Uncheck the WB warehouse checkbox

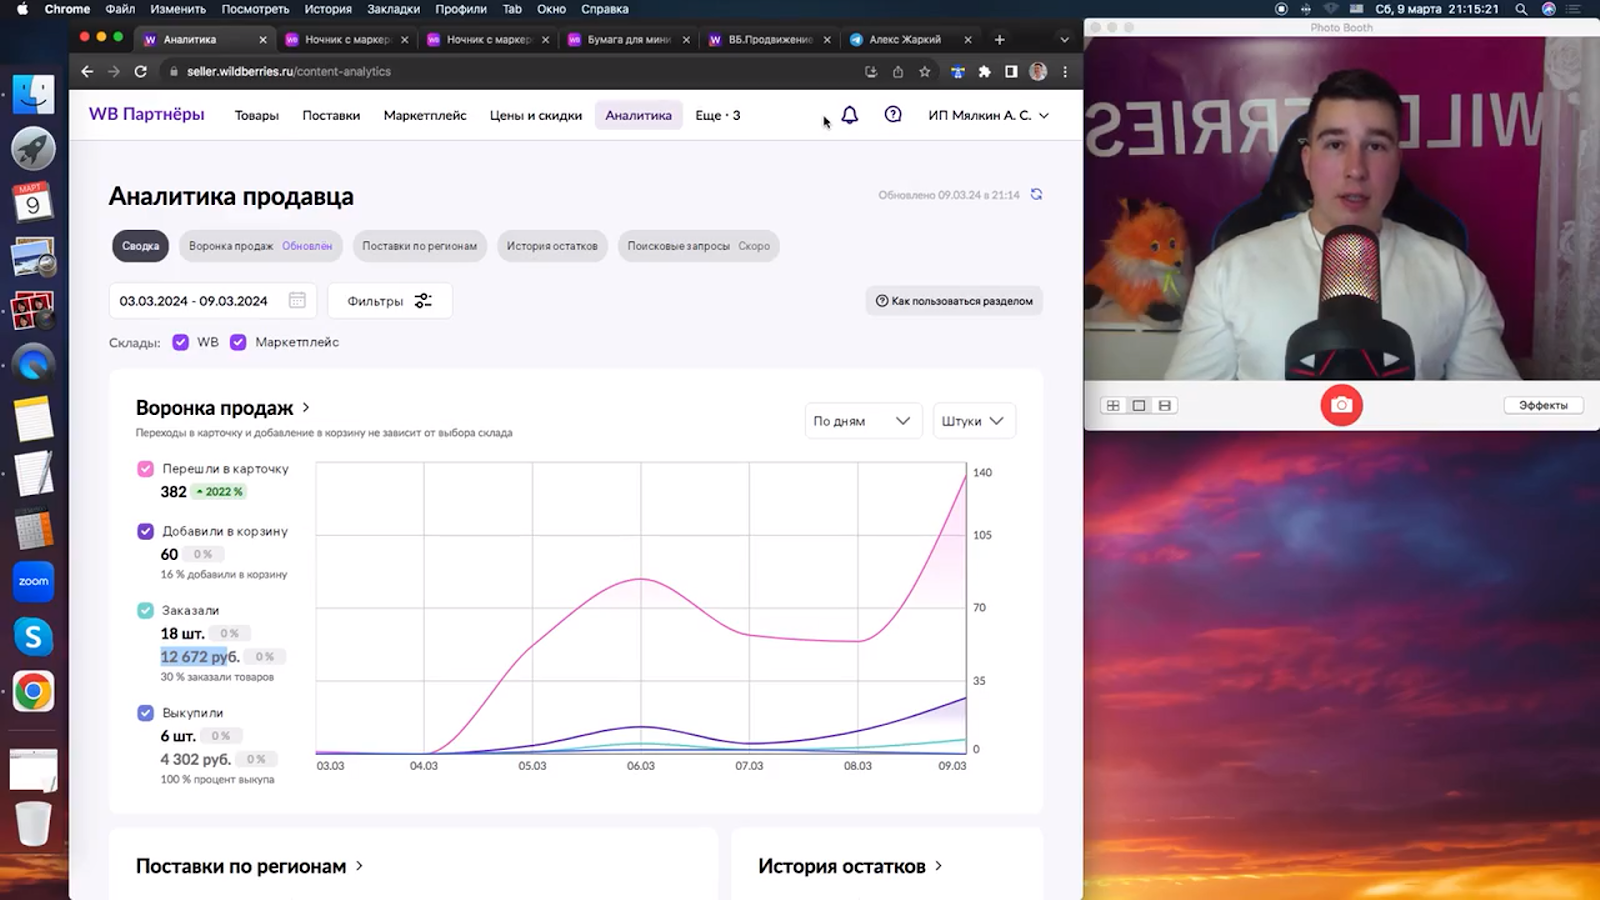tap(181, 342)
